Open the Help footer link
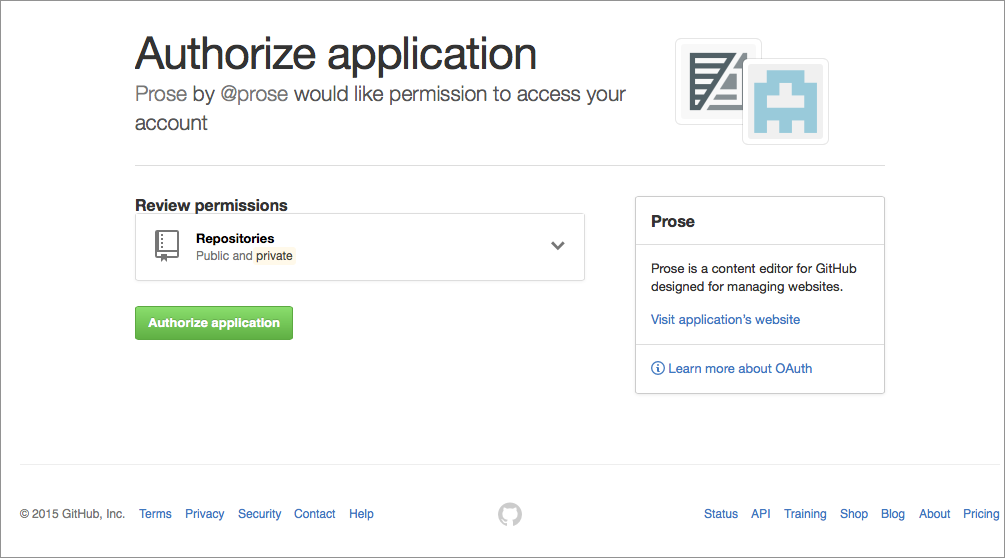Viewport: 1005px width, 558px height. coord(361,514)
